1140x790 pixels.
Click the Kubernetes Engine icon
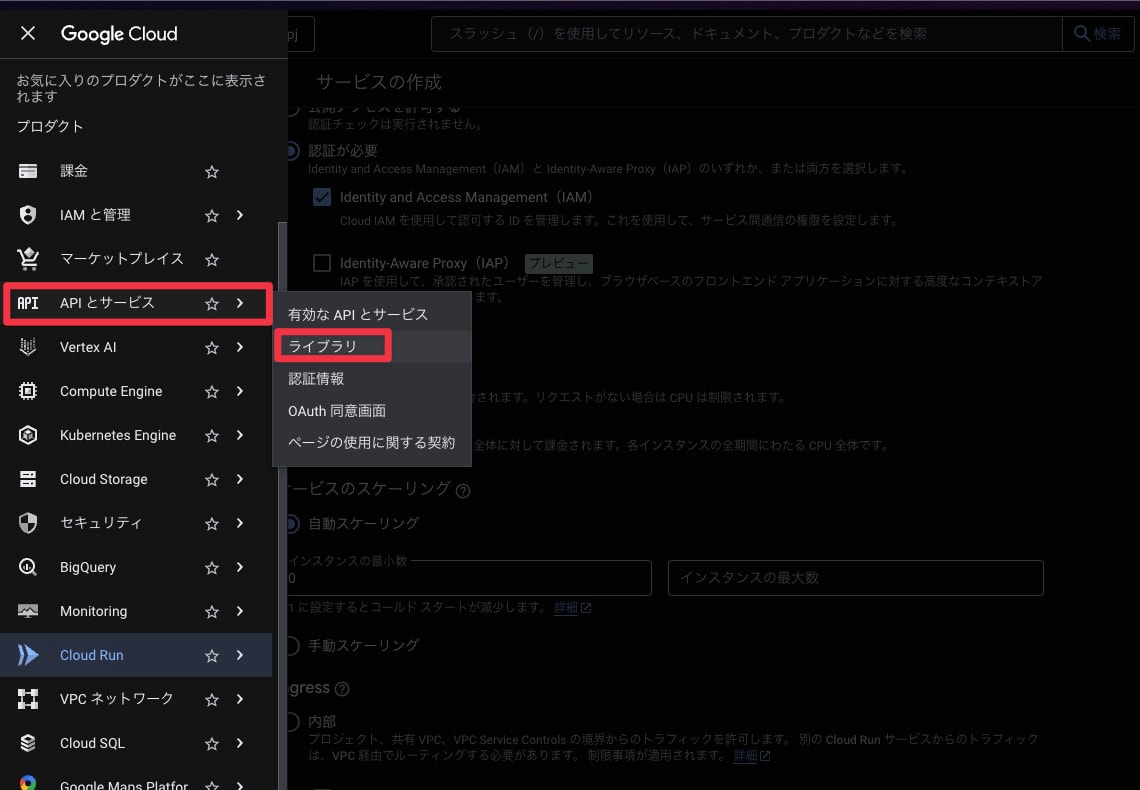28,435
